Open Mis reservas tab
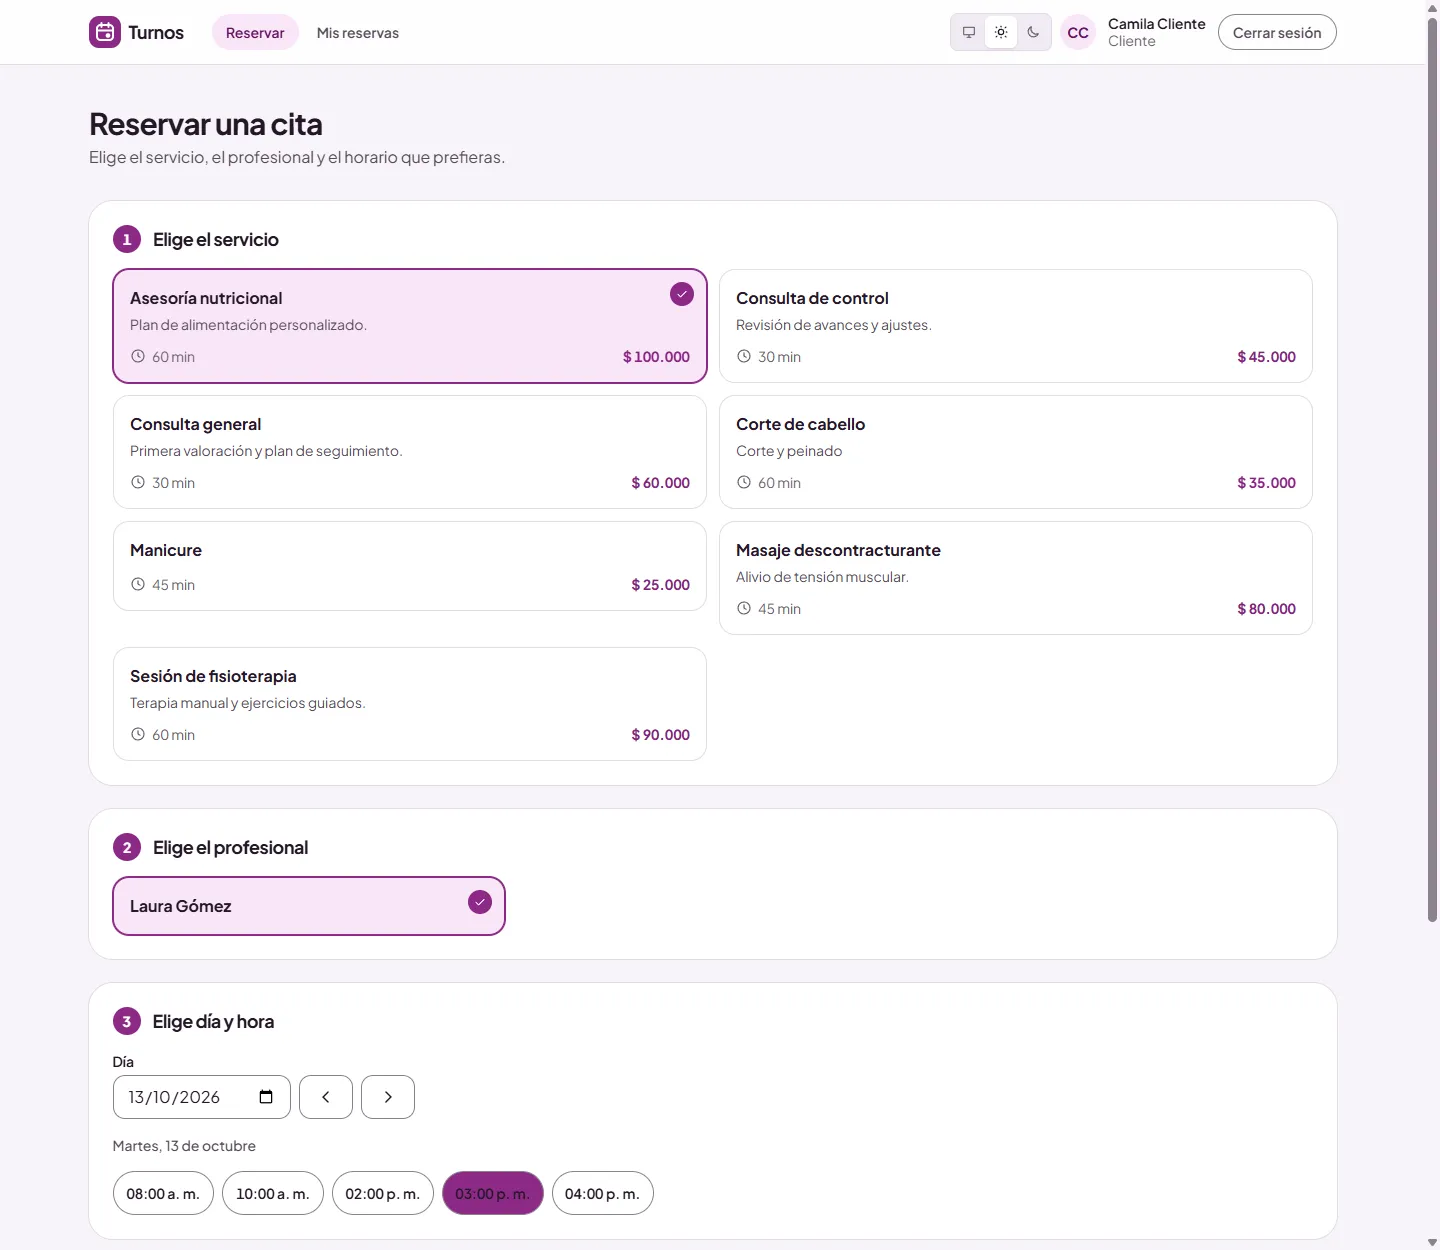 pos(358,32)
